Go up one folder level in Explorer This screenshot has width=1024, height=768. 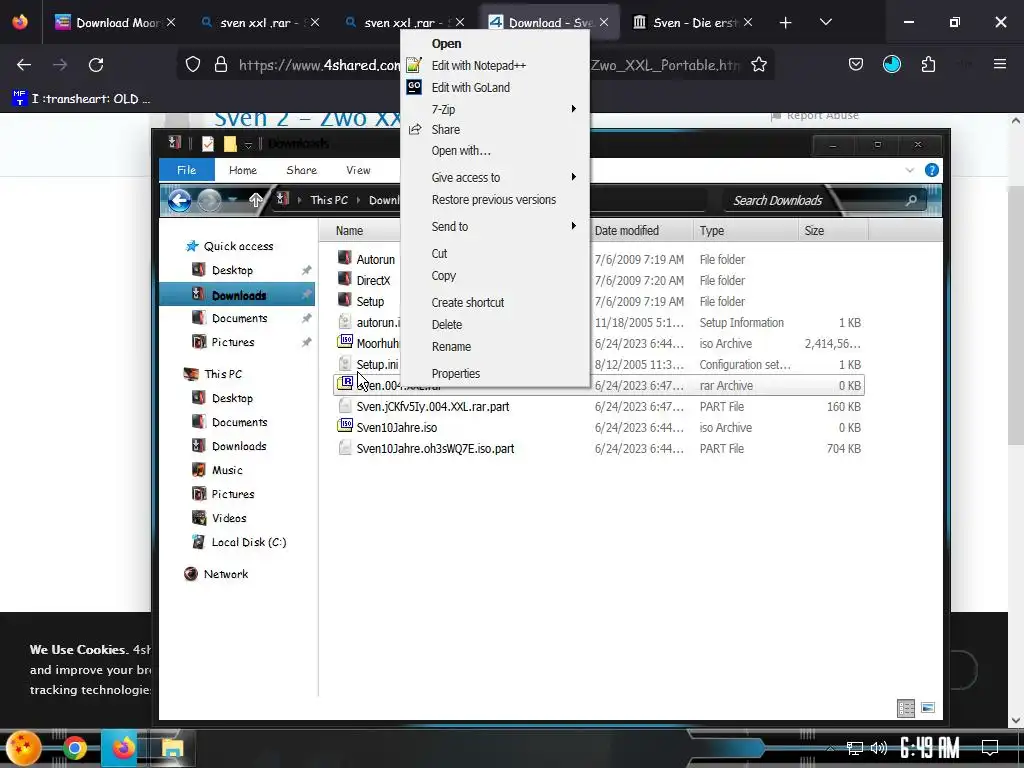click(x=255, y=200)
